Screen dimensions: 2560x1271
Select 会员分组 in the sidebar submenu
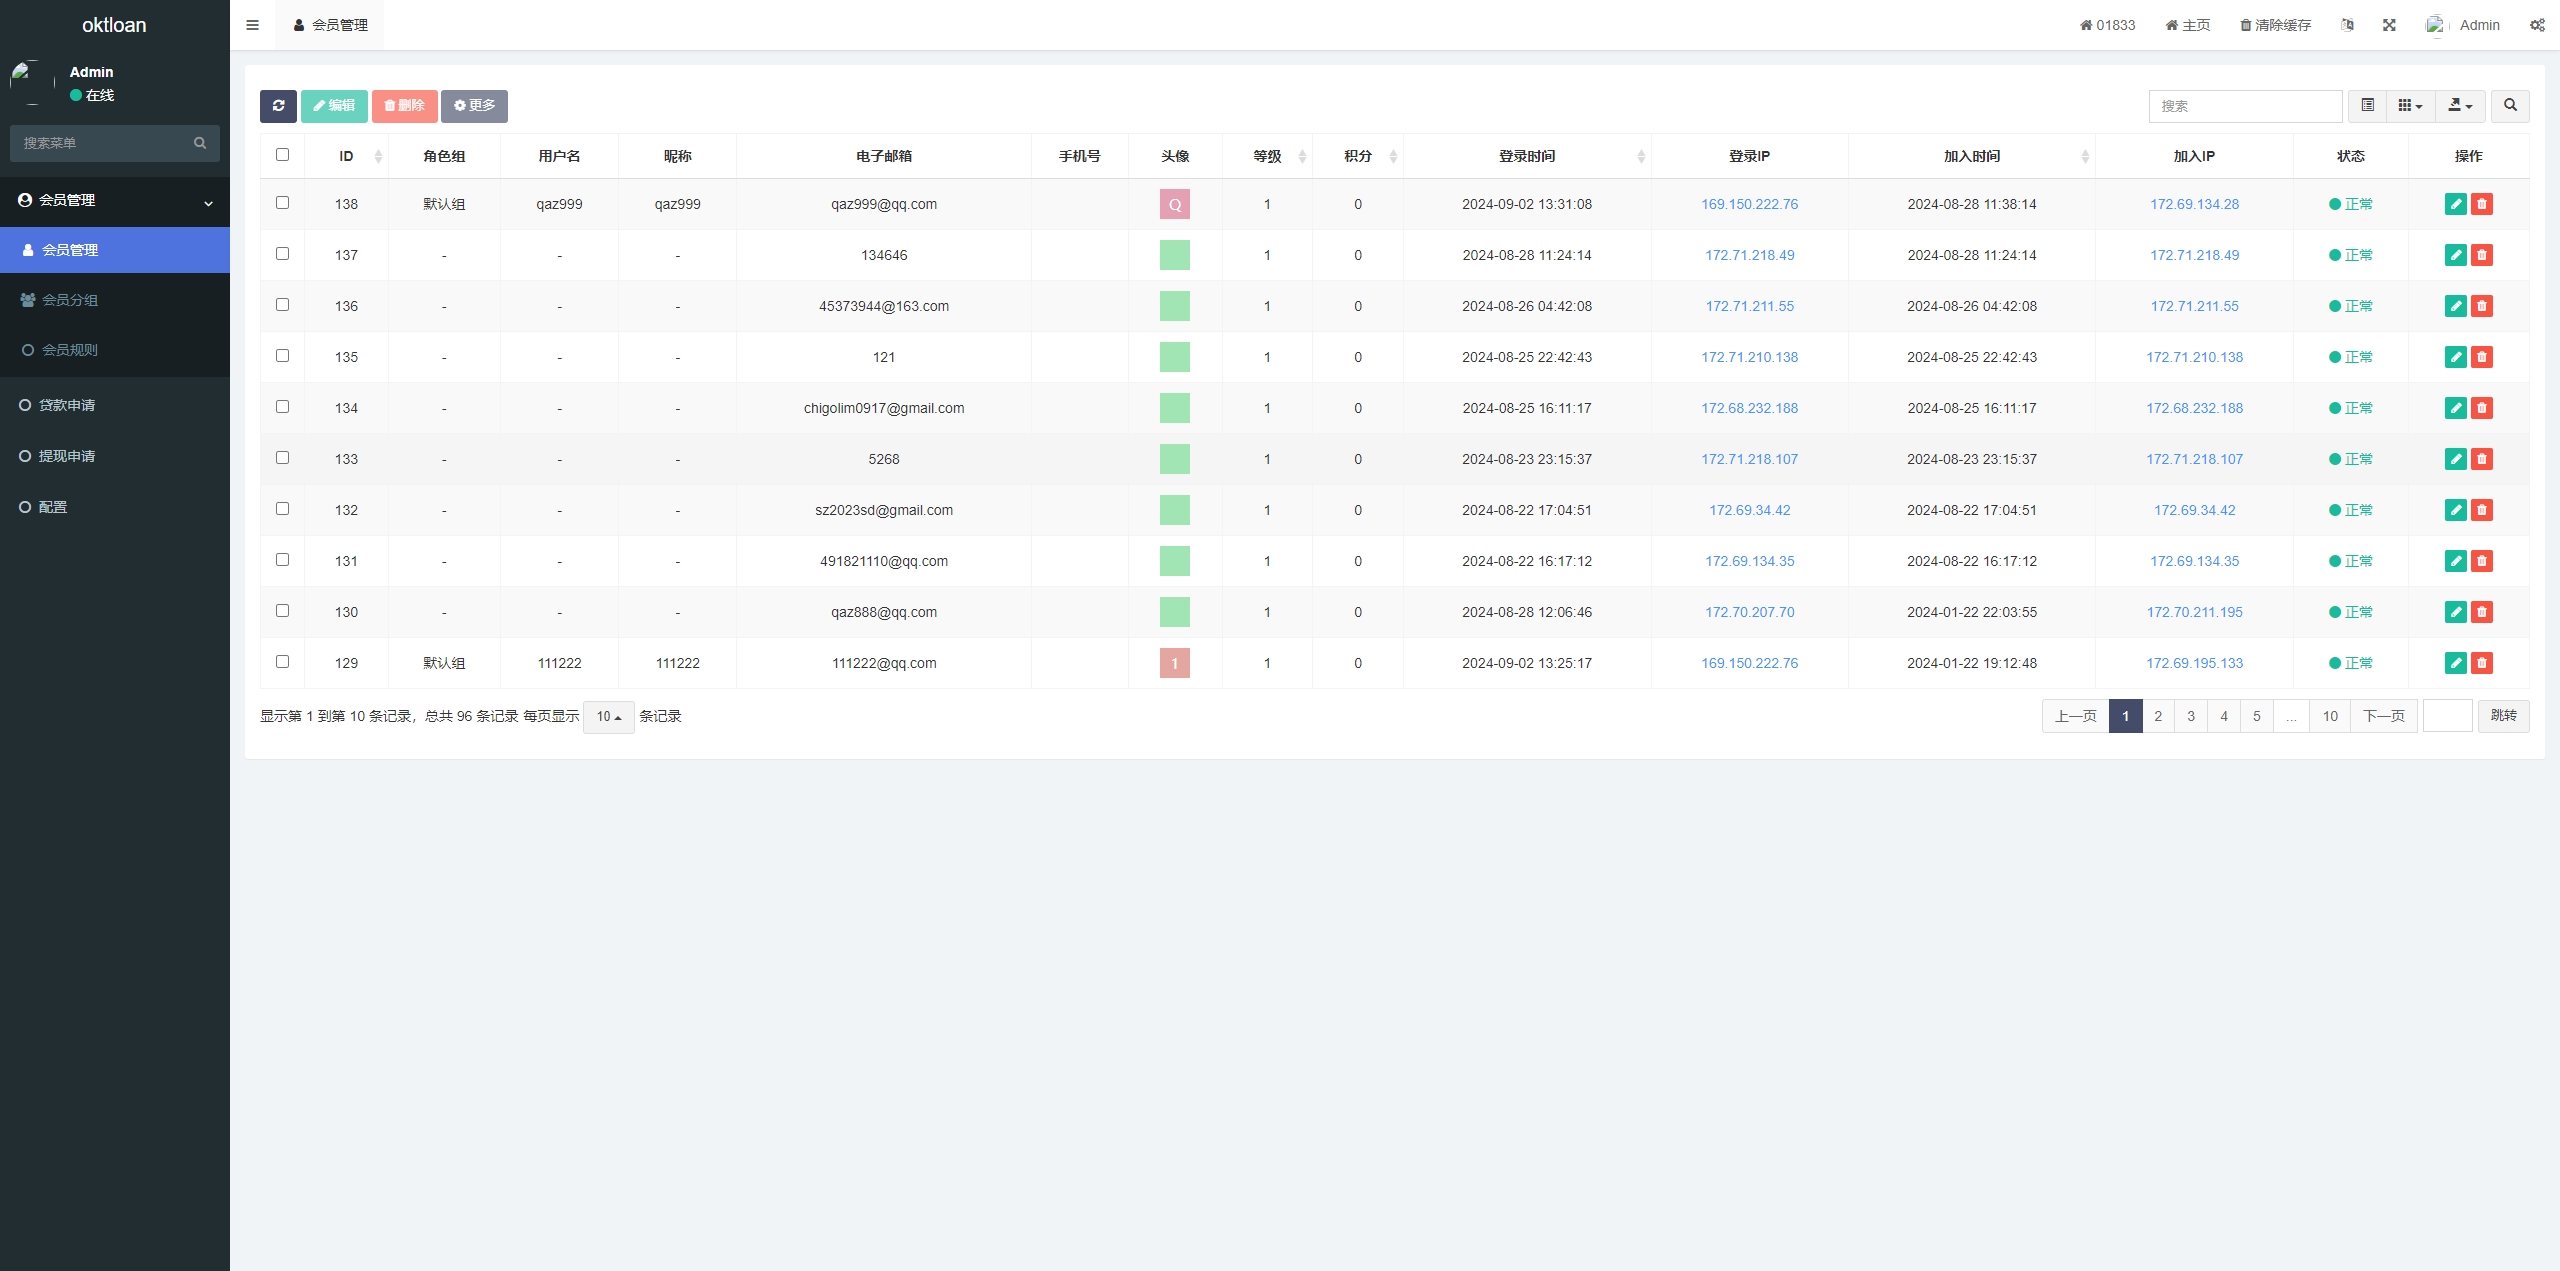tap(70, 300)
